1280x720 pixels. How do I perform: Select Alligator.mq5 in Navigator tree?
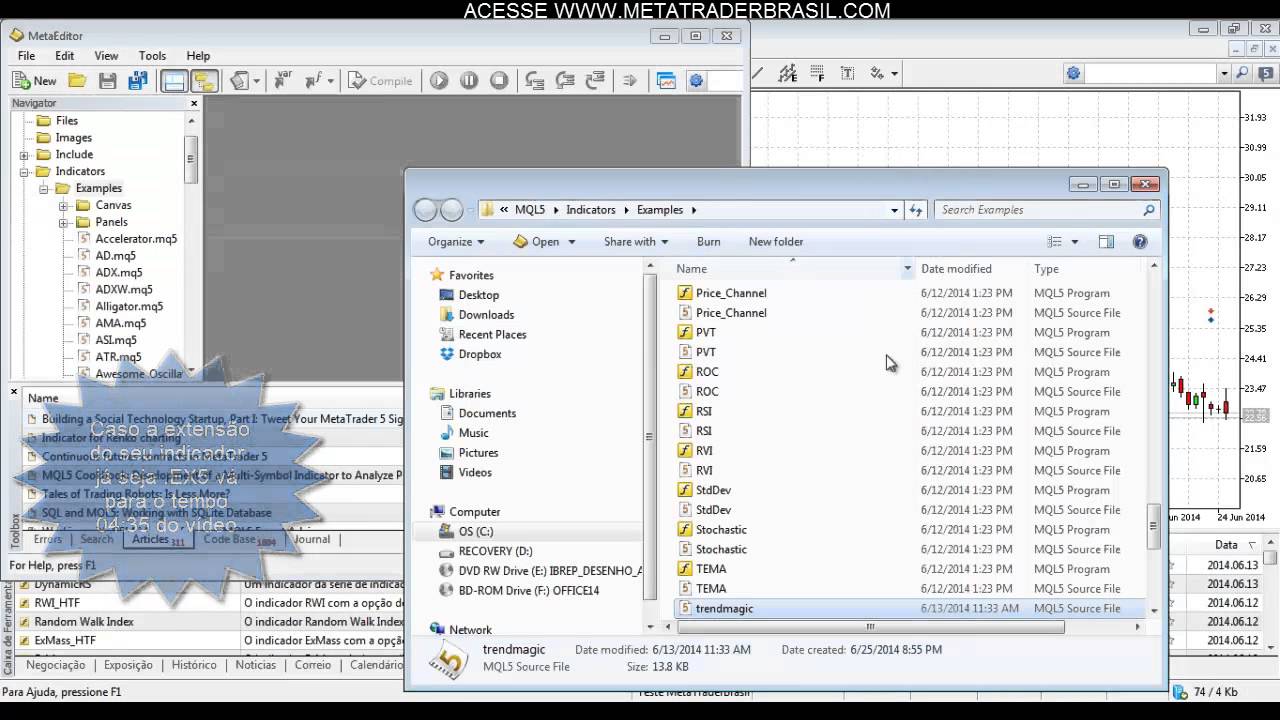(129, 307)
